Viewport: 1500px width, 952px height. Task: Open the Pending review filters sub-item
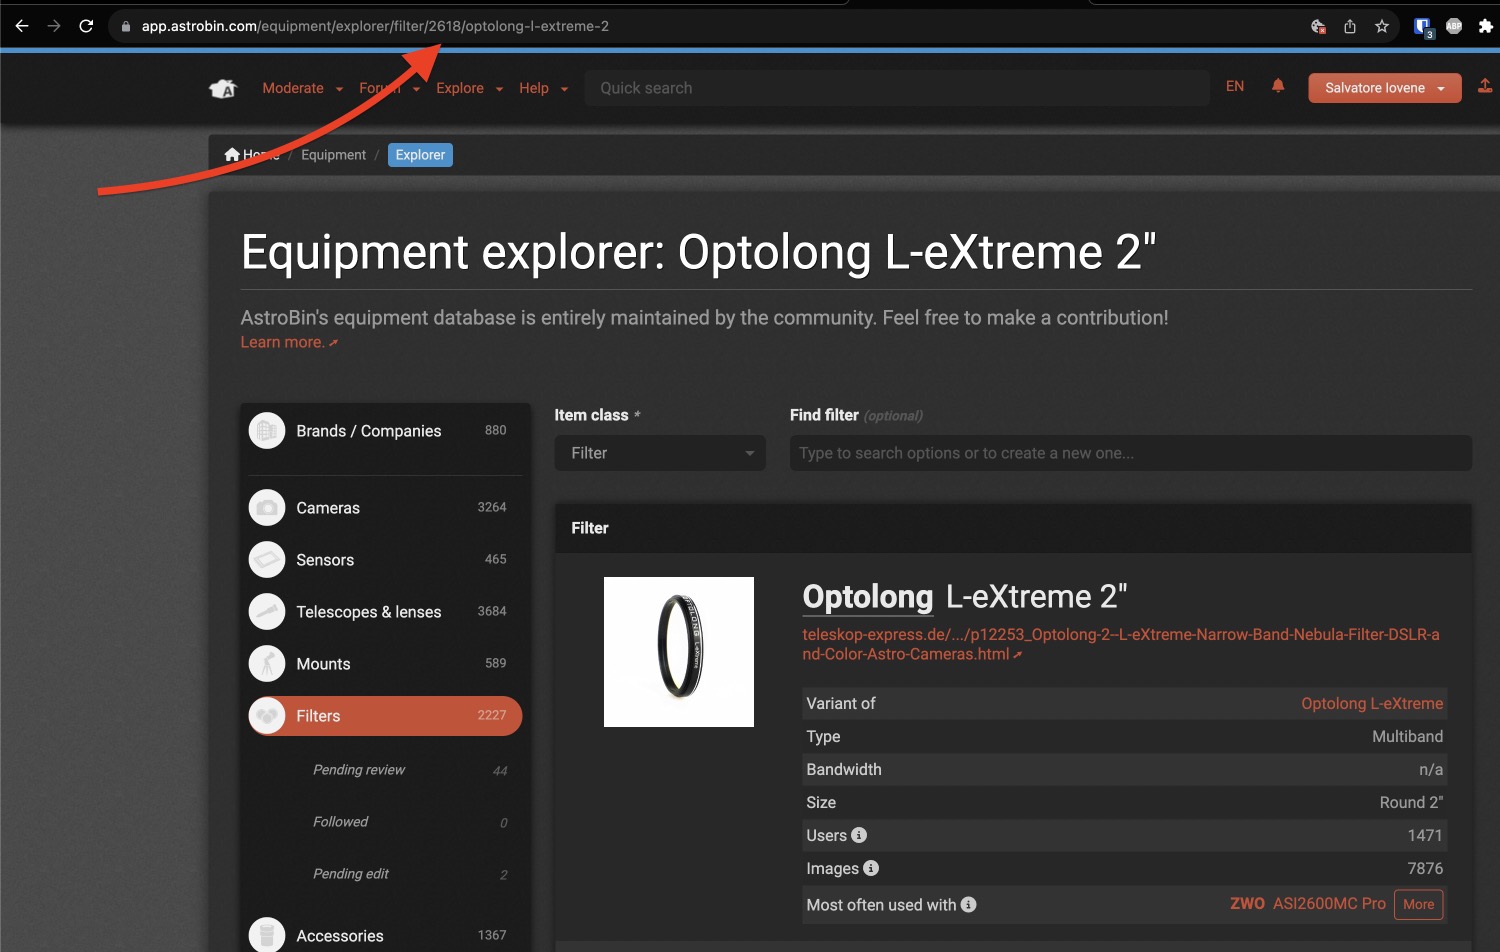click(x=358, y=770)
